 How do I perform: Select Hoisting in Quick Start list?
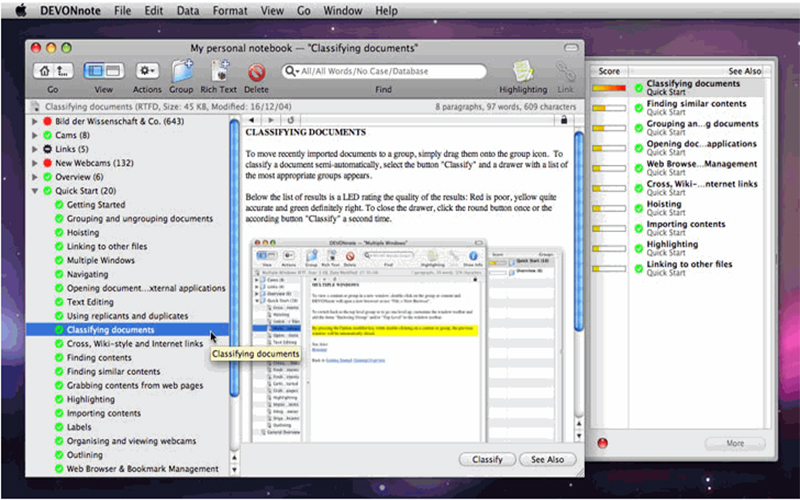click(83, 232)
